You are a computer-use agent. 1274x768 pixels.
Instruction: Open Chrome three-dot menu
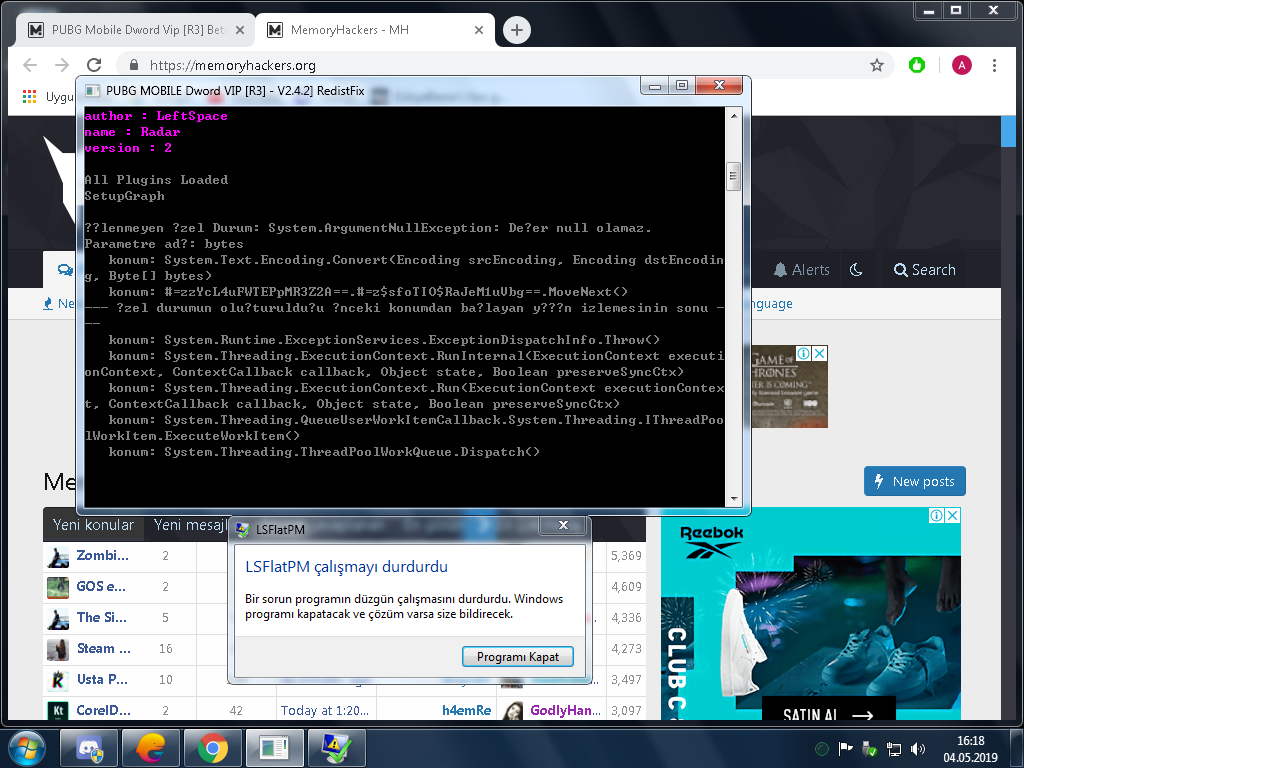[x=994, y=65]
